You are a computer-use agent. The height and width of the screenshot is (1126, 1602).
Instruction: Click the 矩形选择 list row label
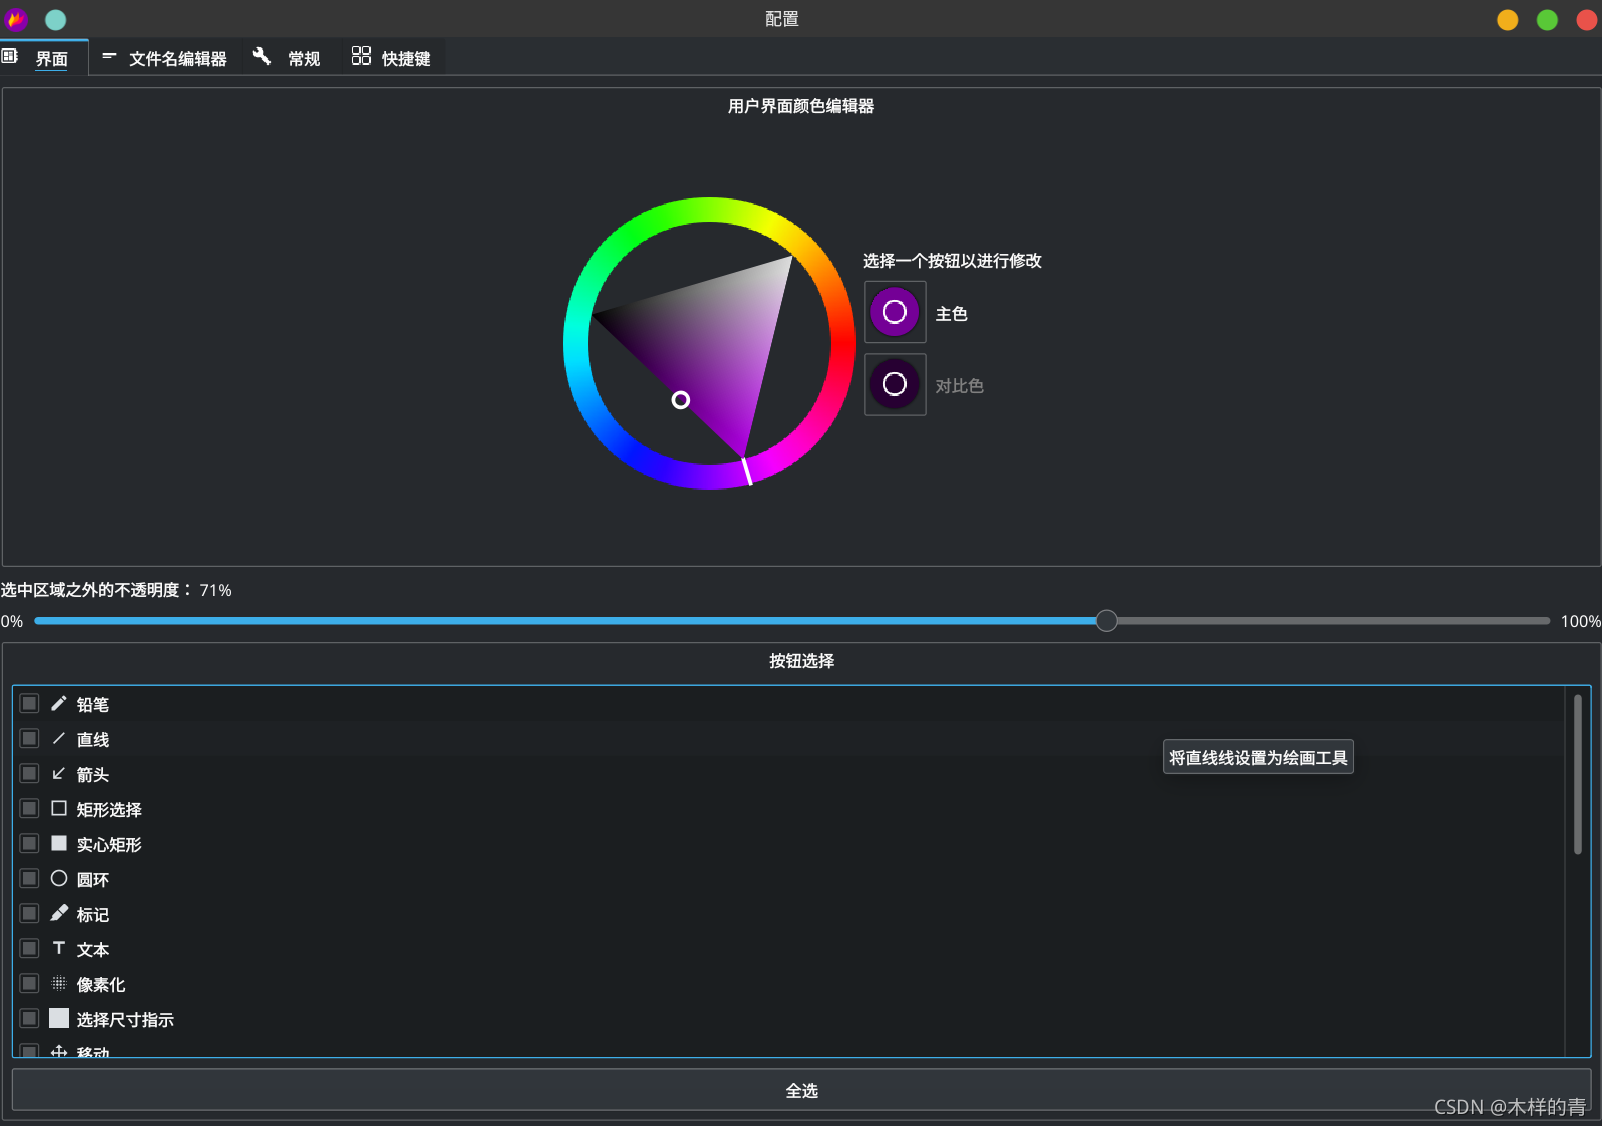click(109, 810)
